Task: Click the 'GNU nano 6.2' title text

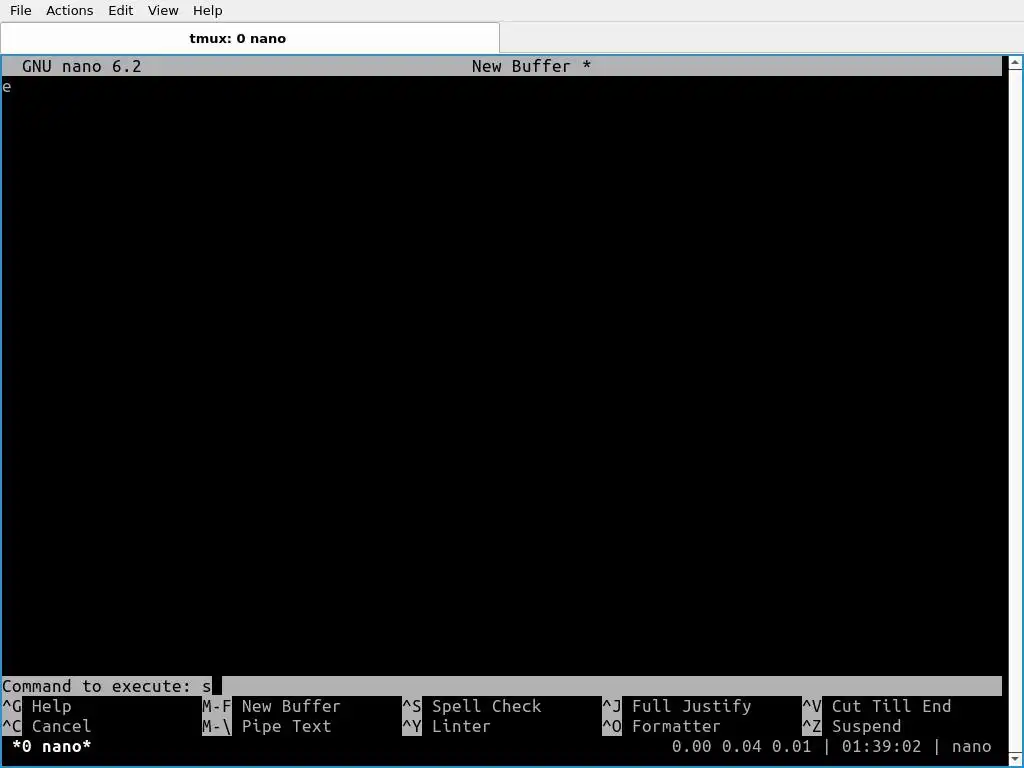Action: pyautogui.click(x=82, y=66)
